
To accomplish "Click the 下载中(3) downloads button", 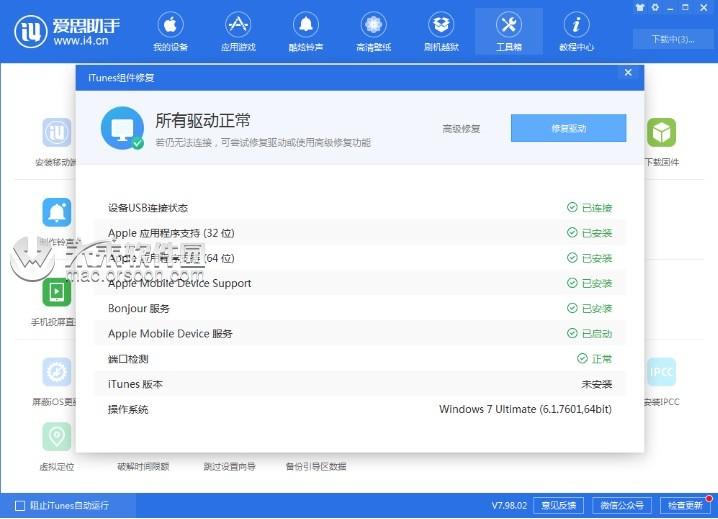I will [672, 39].
